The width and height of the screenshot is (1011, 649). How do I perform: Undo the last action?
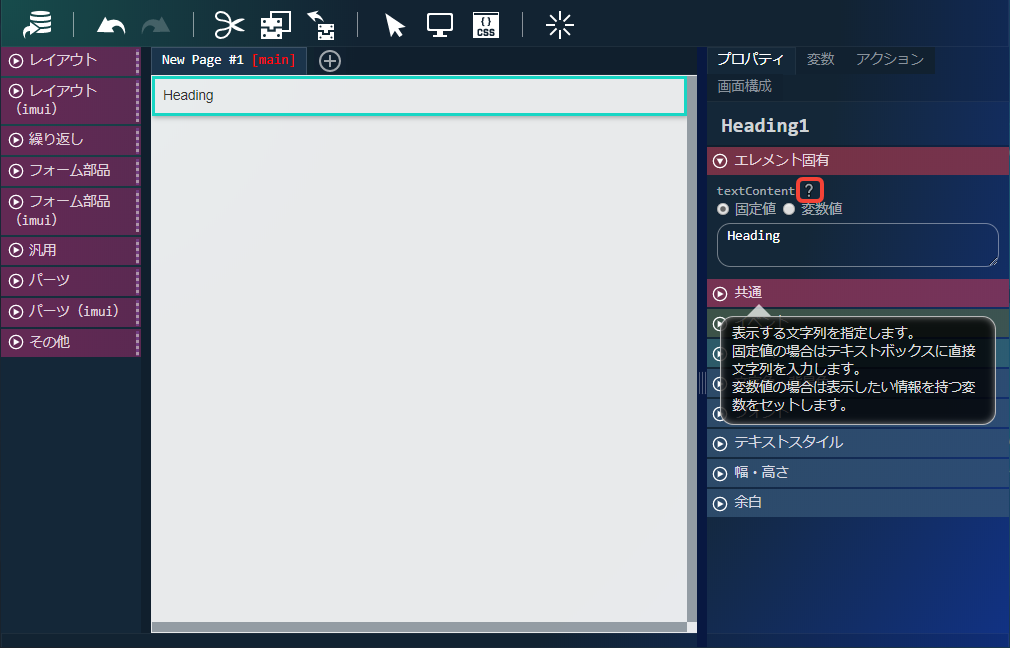111,26
